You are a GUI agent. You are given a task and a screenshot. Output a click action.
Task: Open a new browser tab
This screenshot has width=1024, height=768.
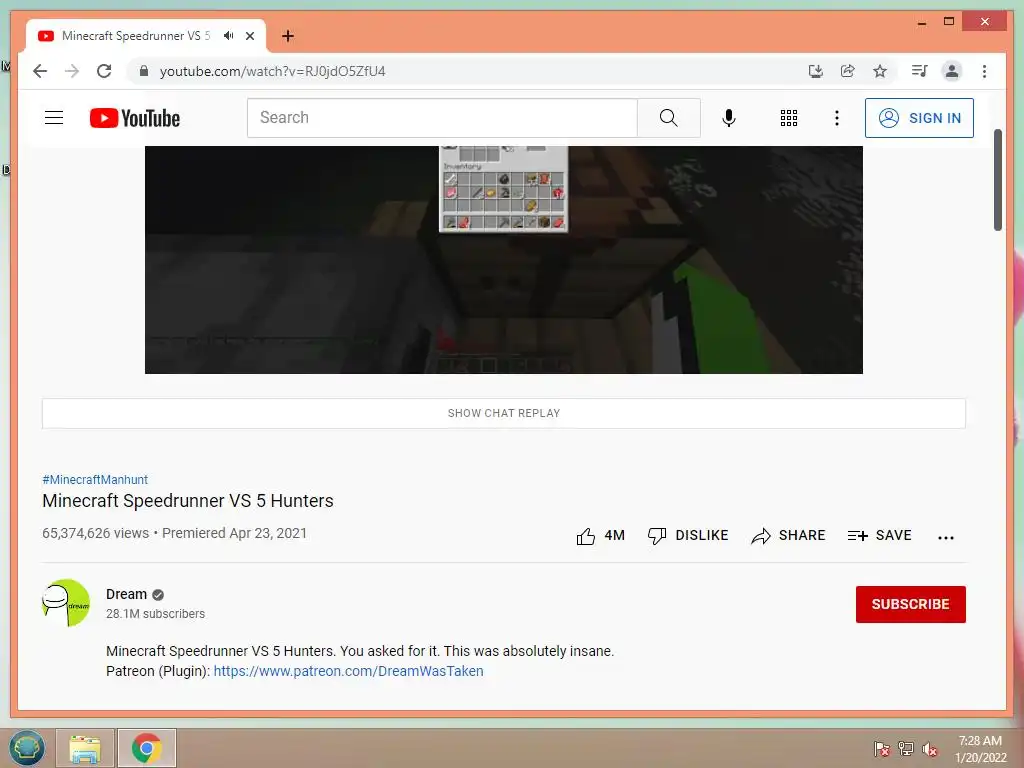pyautogui.click(x=288, y=36)
